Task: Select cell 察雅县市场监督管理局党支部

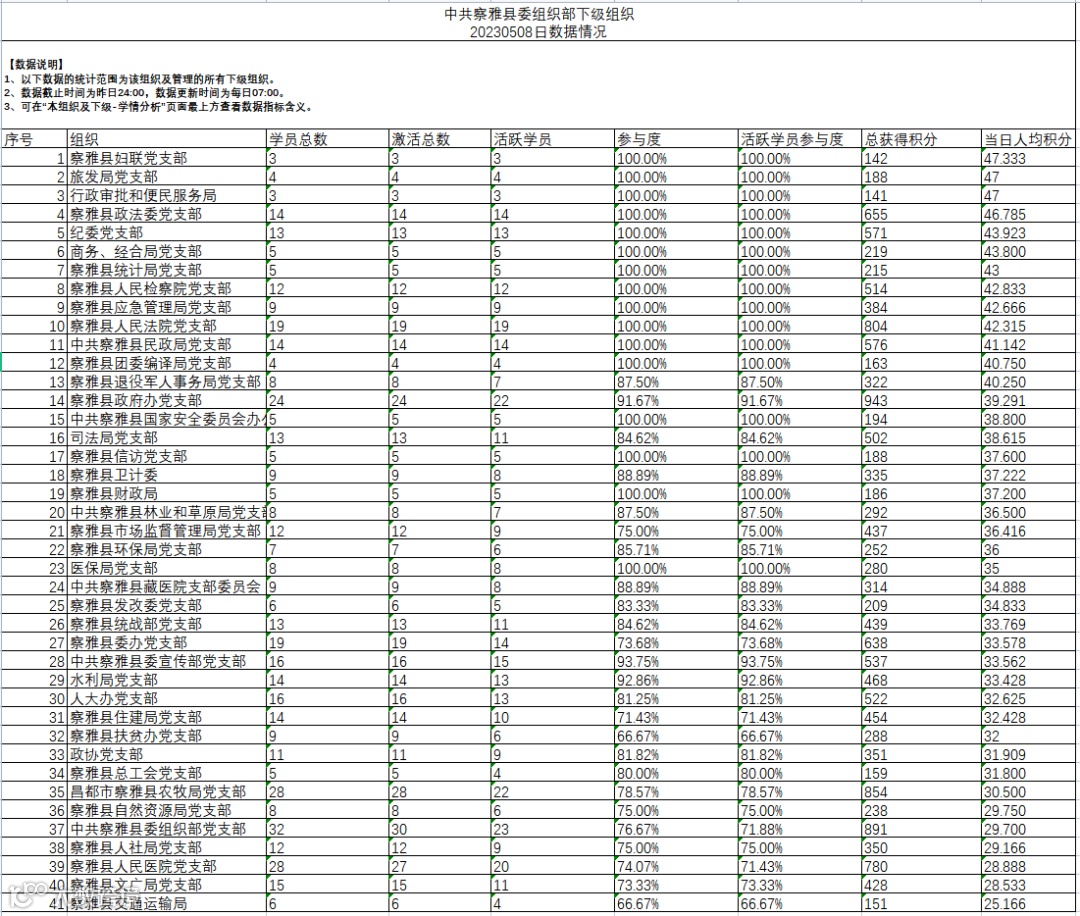Action: pyautogui.click(x=167, y=531)
